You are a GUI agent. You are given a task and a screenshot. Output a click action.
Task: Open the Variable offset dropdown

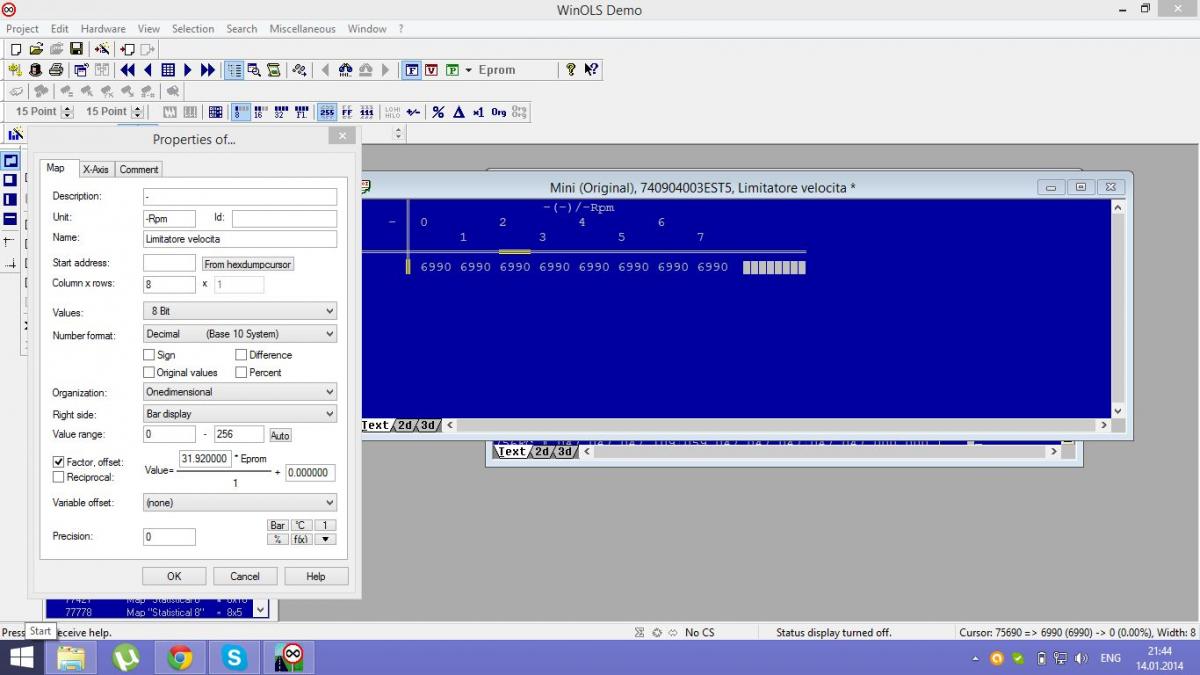coord(240,503)
